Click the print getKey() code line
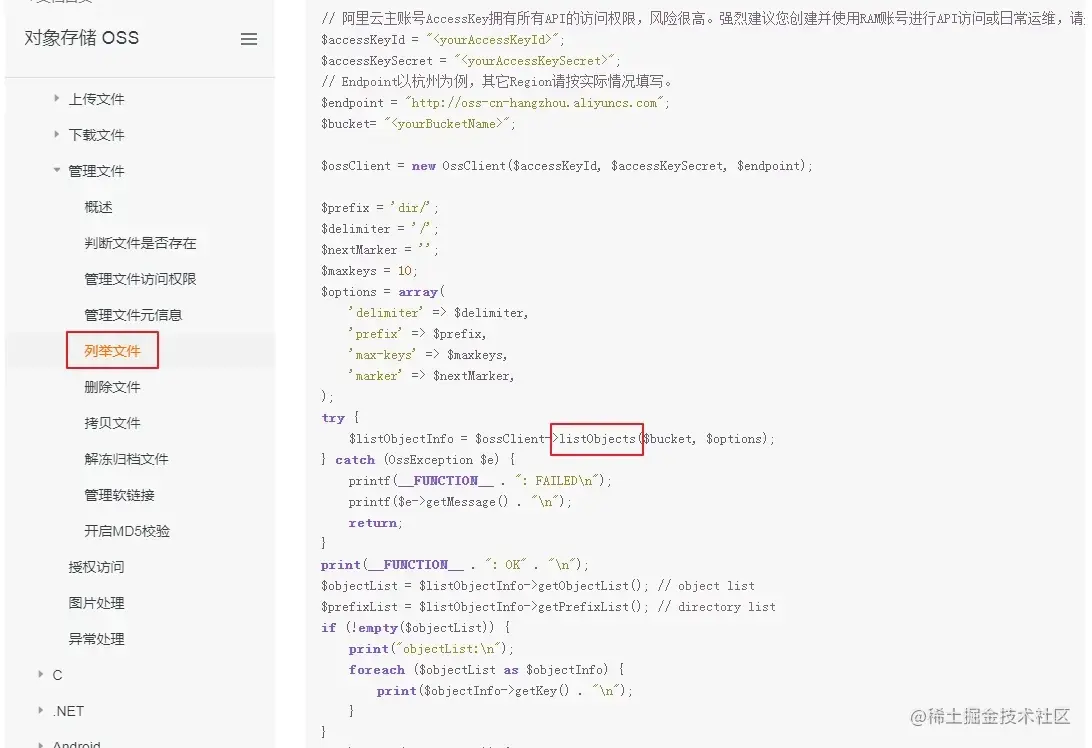1092x748 pixels. [x=504, y=690]
